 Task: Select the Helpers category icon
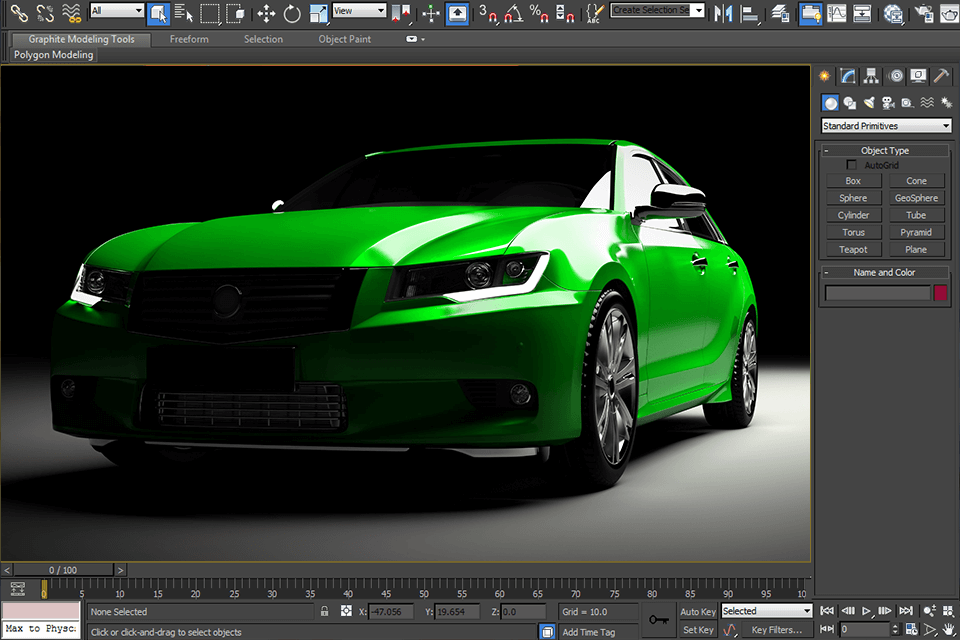click(907, 103)
